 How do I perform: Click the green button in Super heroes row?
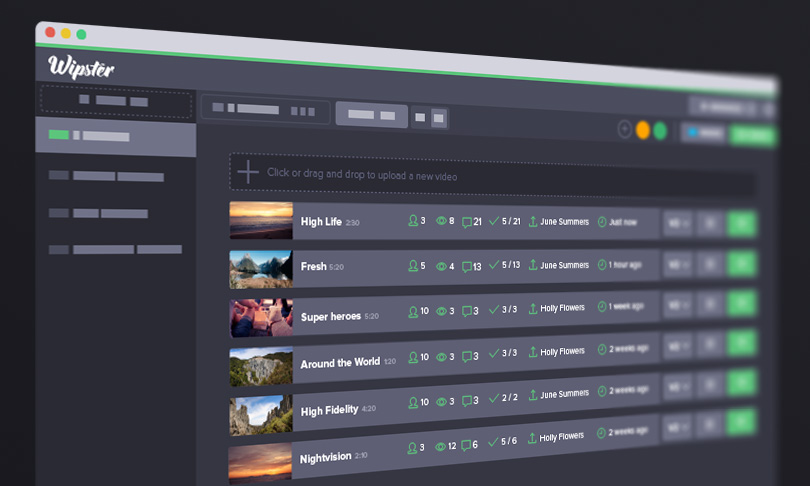click(741, 303)
